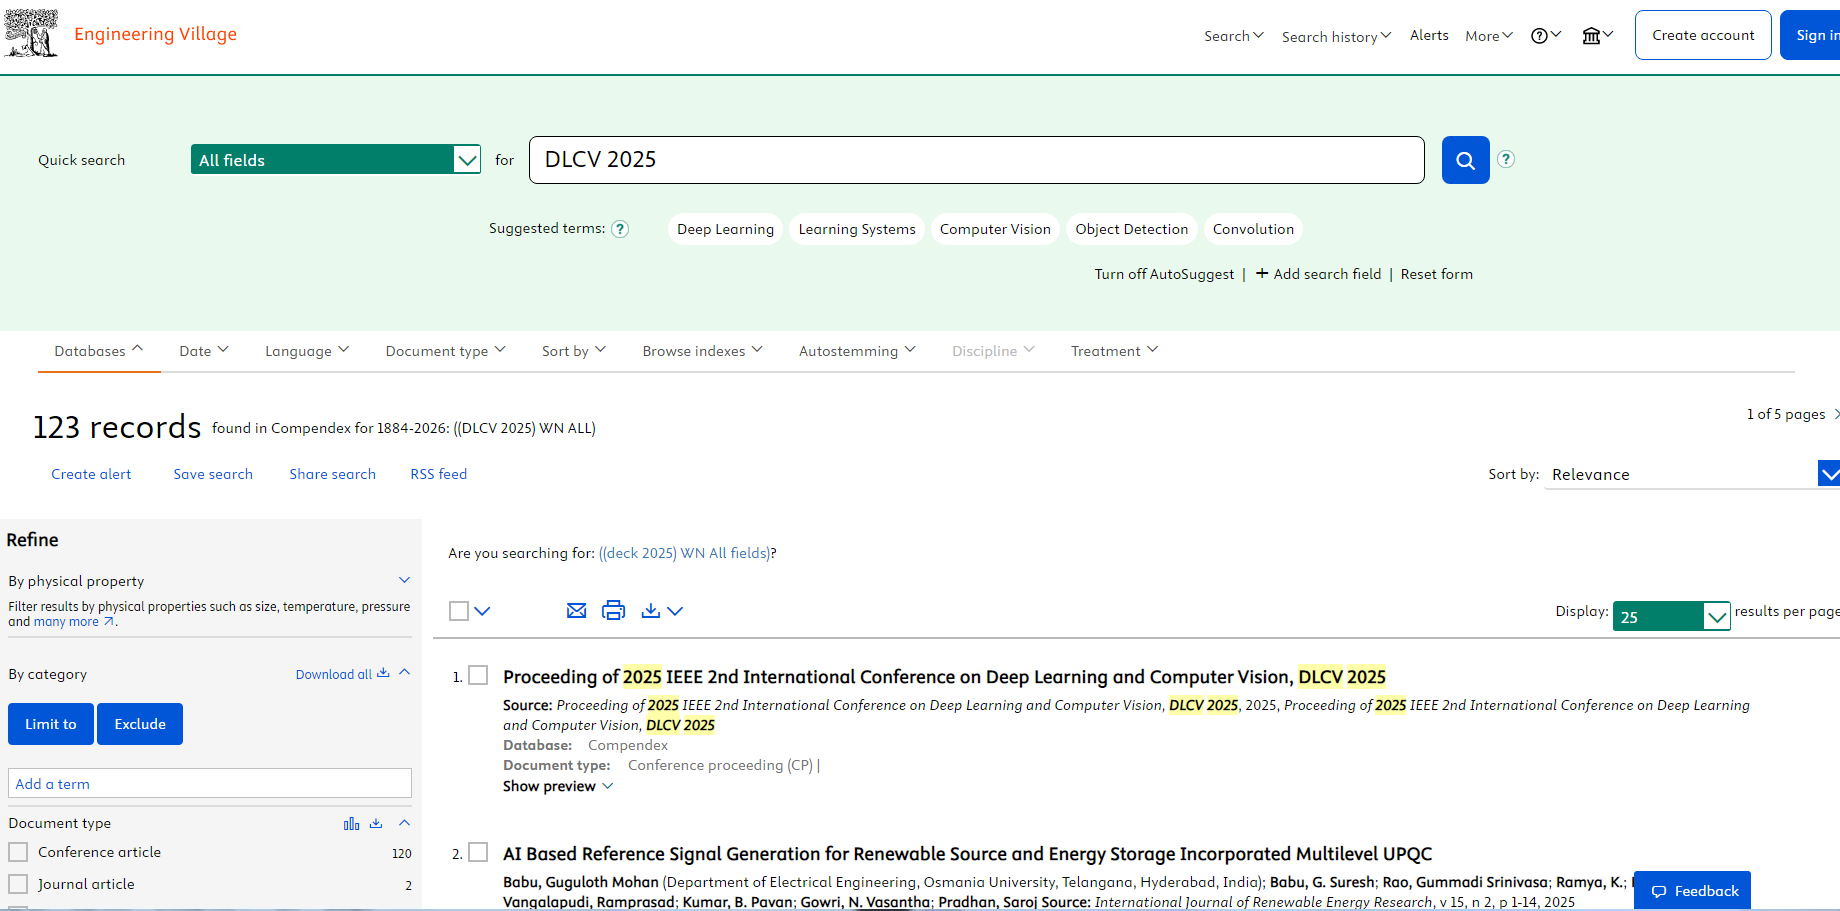Open the Autostemming tab
The image size is (1840, 911).
point(857,351)
